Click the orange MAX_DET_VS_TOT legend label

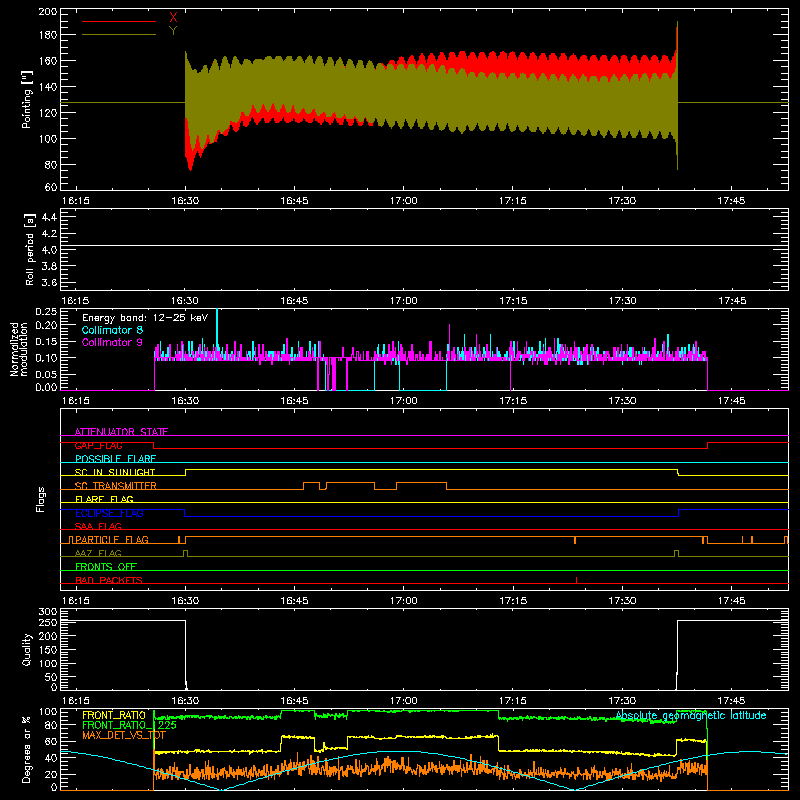pyautogui.click(x=124, y=735)
